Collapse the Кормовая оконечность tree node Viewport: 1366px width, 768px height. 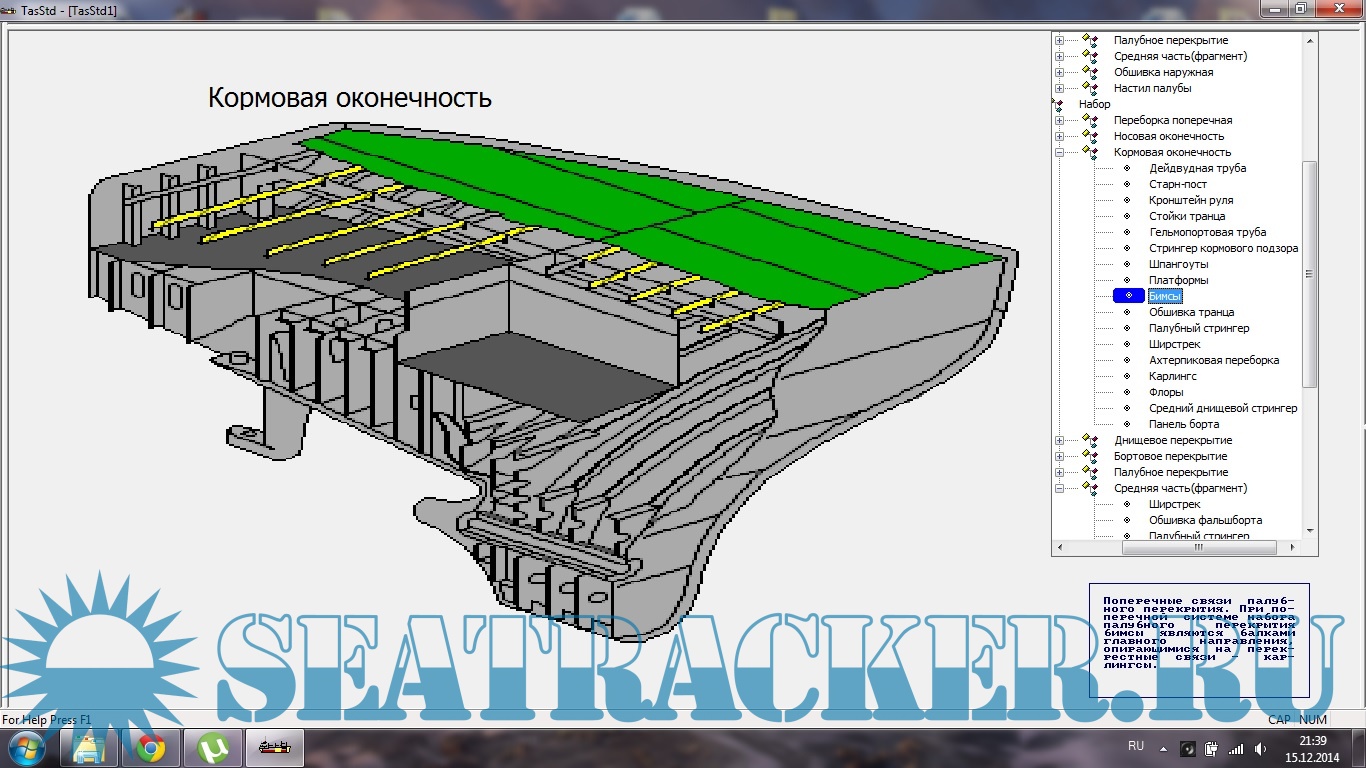(x=1060, y=152)
